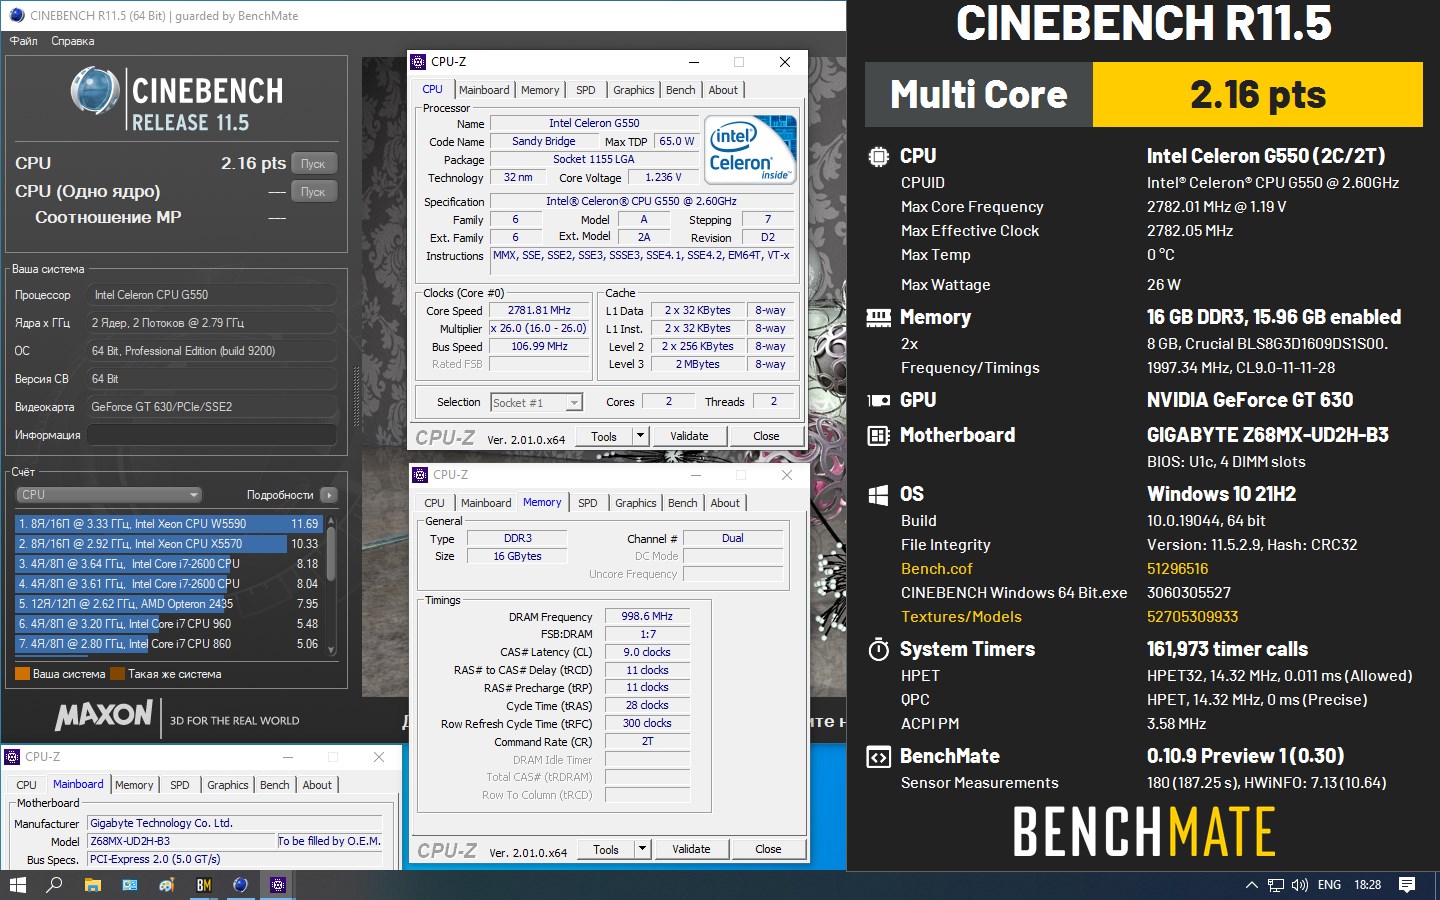Open the notification center icon
The height and width of the screenshot is (900, 1440).
1407,885
